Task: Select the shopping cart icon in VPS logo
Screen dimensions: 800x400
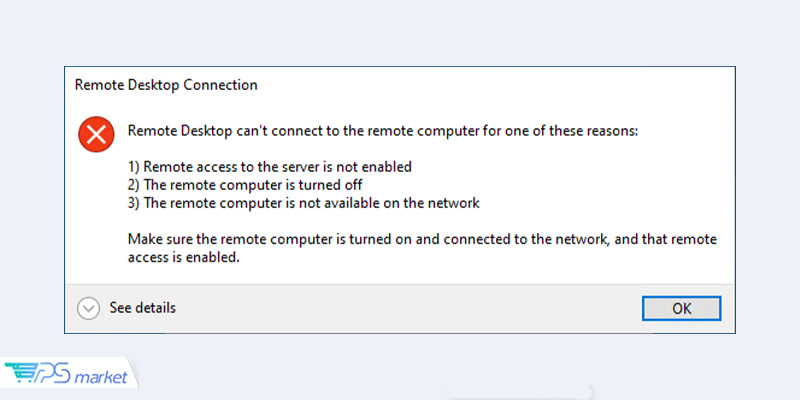Action: (19, 374)
